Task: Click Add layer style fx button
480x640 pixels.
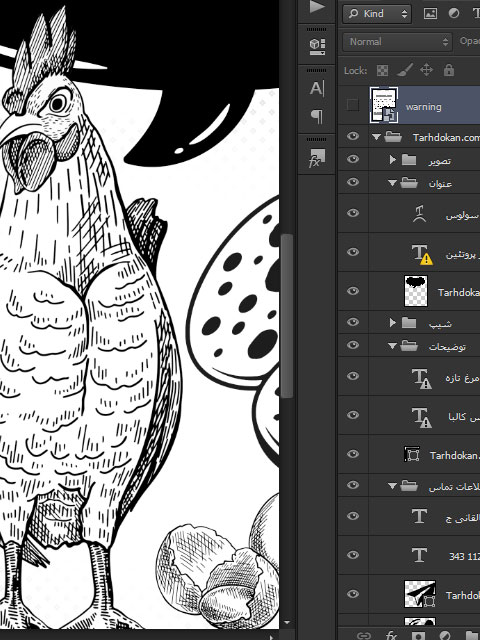Action: 391,636
